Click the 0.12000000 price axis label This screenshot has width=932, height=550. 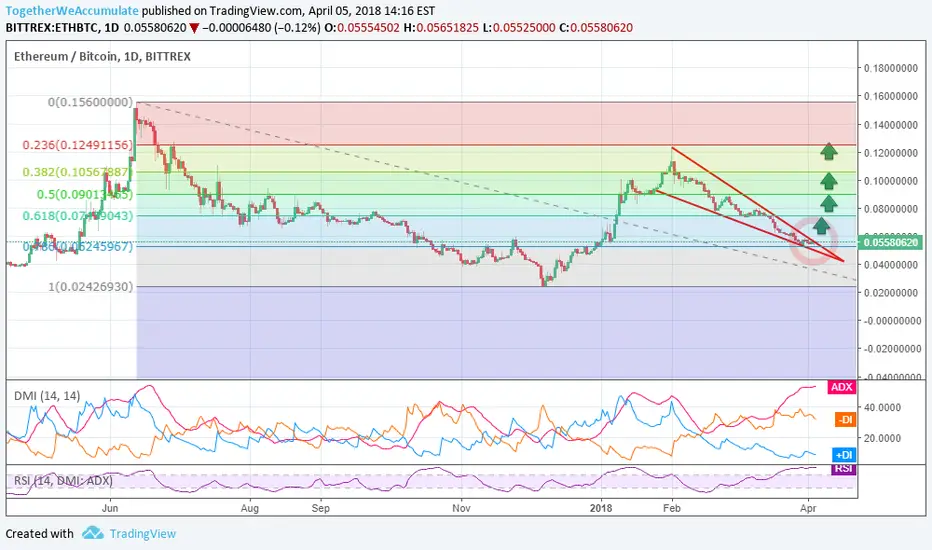891,153
